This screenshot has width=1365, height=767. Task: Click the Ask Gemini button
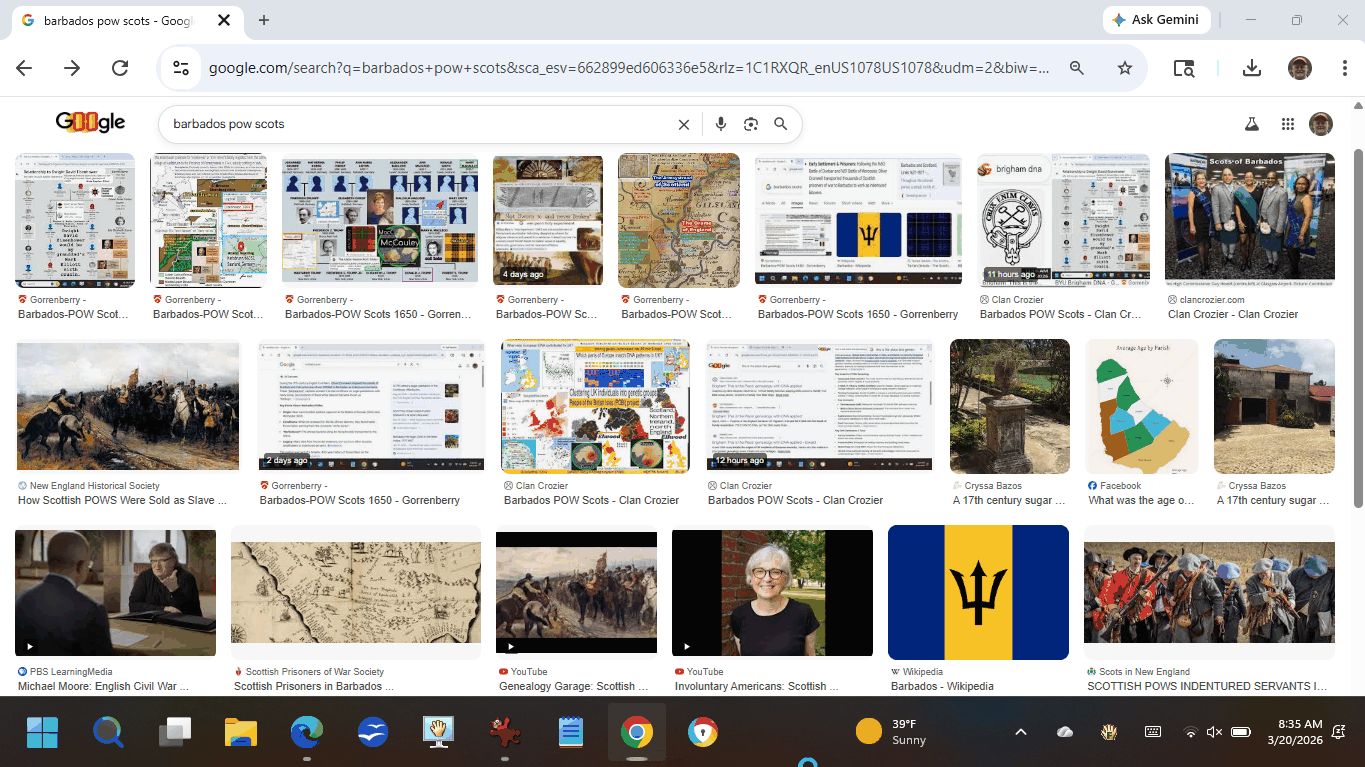[1157, 20]
